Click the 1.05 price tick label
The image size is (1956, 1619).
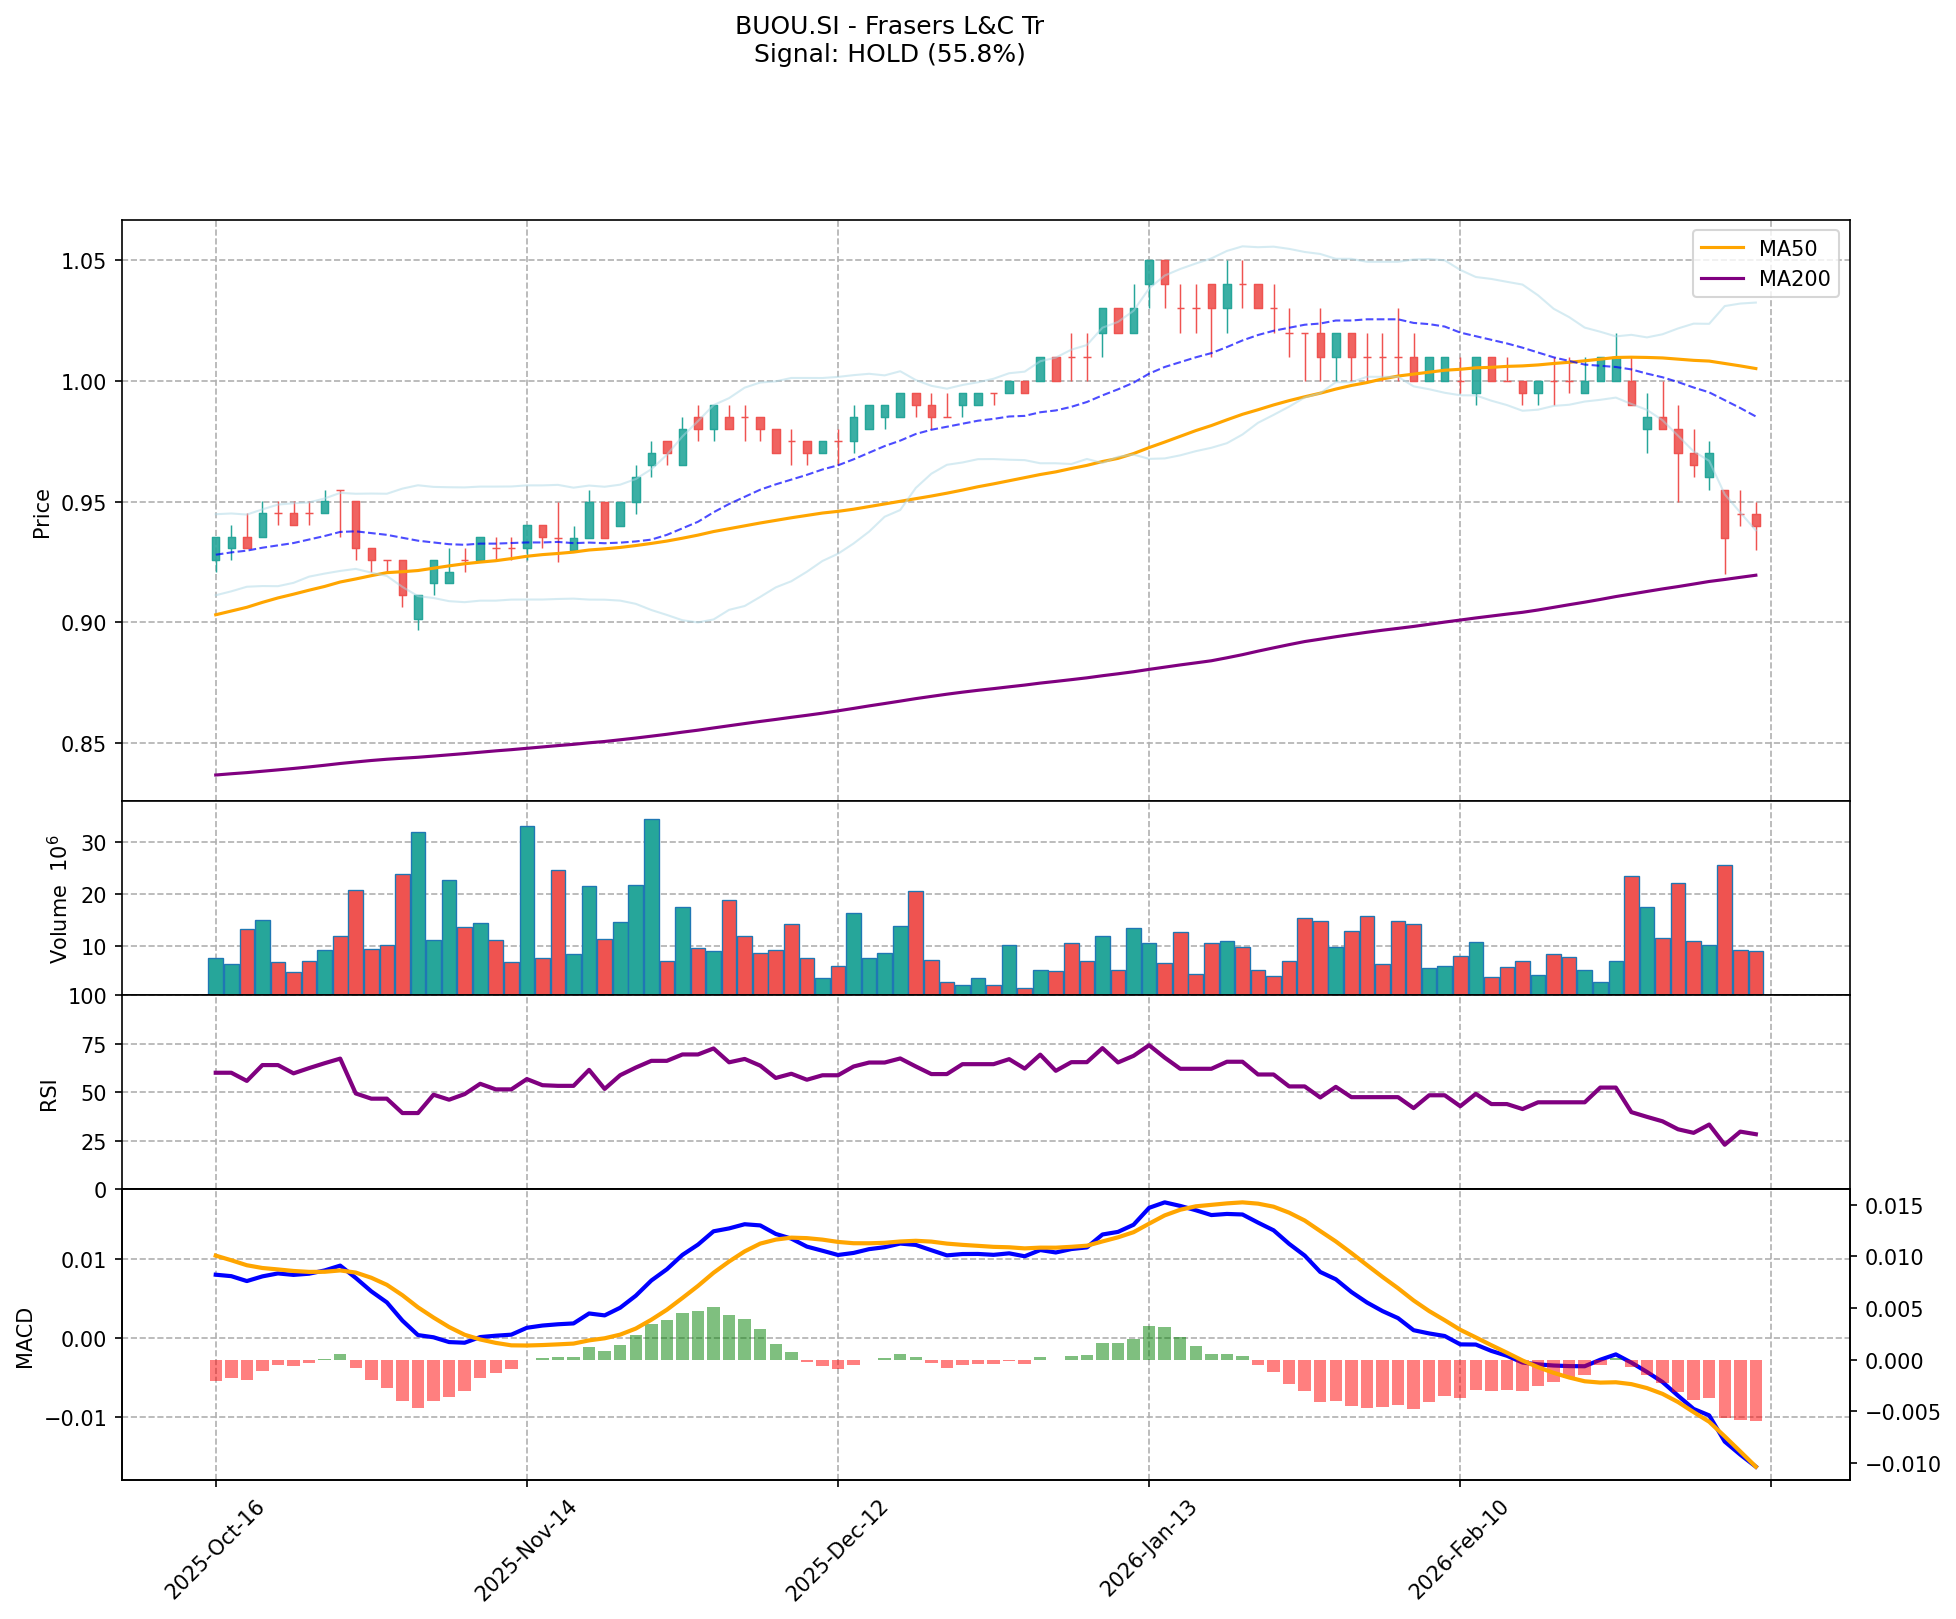click(86, 261)
